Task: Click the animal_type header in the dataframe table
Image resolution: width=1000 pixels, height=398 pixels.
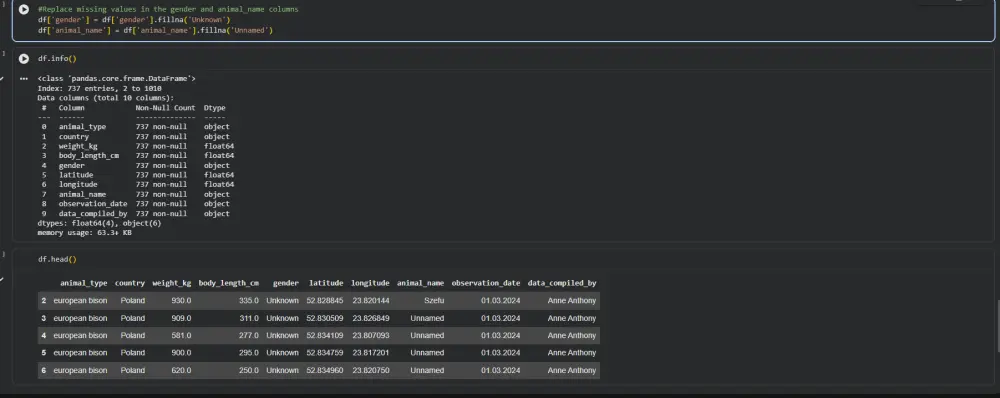Action: tap(84, 283)
